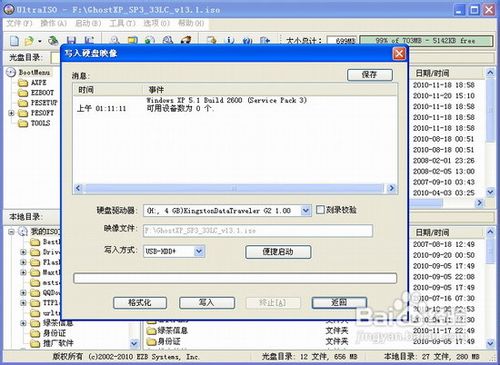Viewport: 500px width, 365px height.
Task: Close the 写入硬盘映像 dialog
Action: (x=399, y=53)
